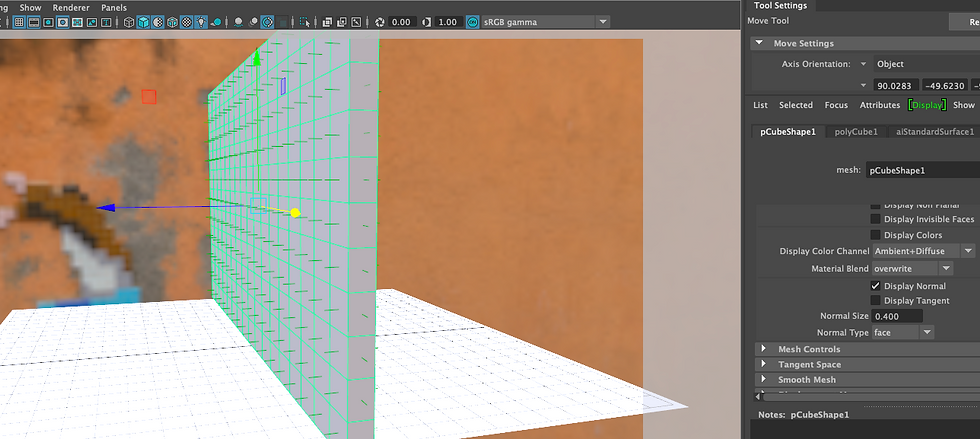Viewport: 980px width, 439px height.
Task: Click the mesh name field pCubeShape1
Action: point(922,170)
